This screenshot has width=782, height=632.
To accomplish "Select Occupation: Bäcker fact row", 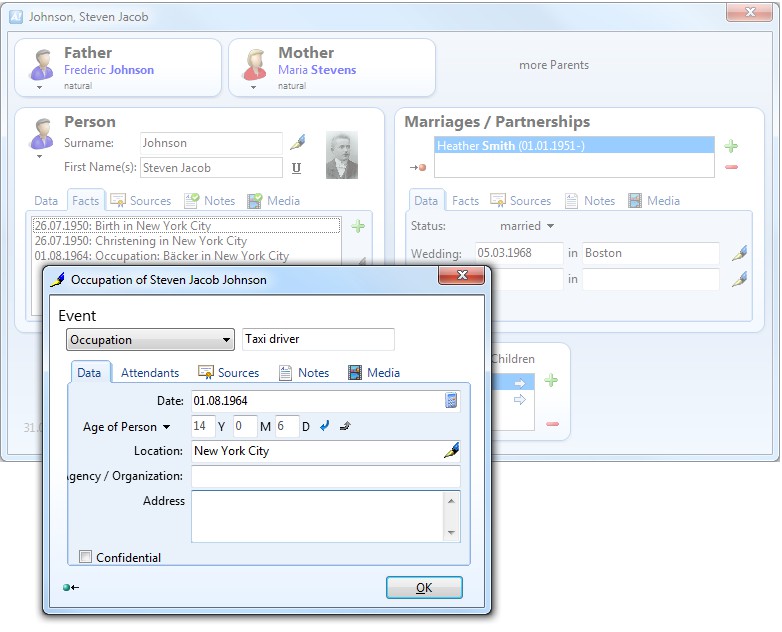I will click(x=187, y=256).
